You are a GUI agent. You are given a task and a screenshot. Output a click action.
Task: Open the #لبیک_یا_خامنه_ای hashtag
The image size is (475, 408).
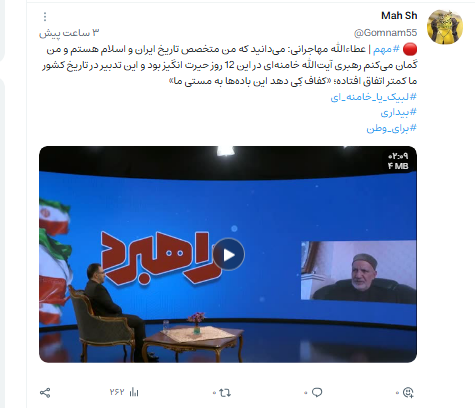click(x=373, y=97)
